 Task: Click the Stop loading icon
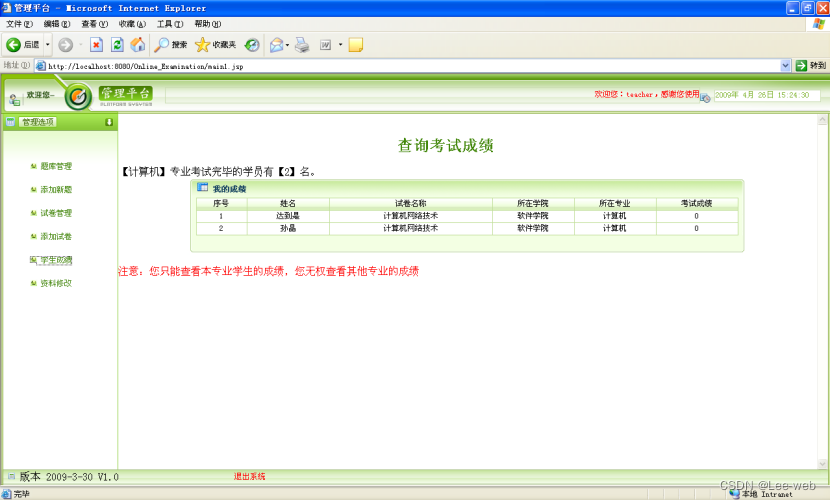(96, 45)
